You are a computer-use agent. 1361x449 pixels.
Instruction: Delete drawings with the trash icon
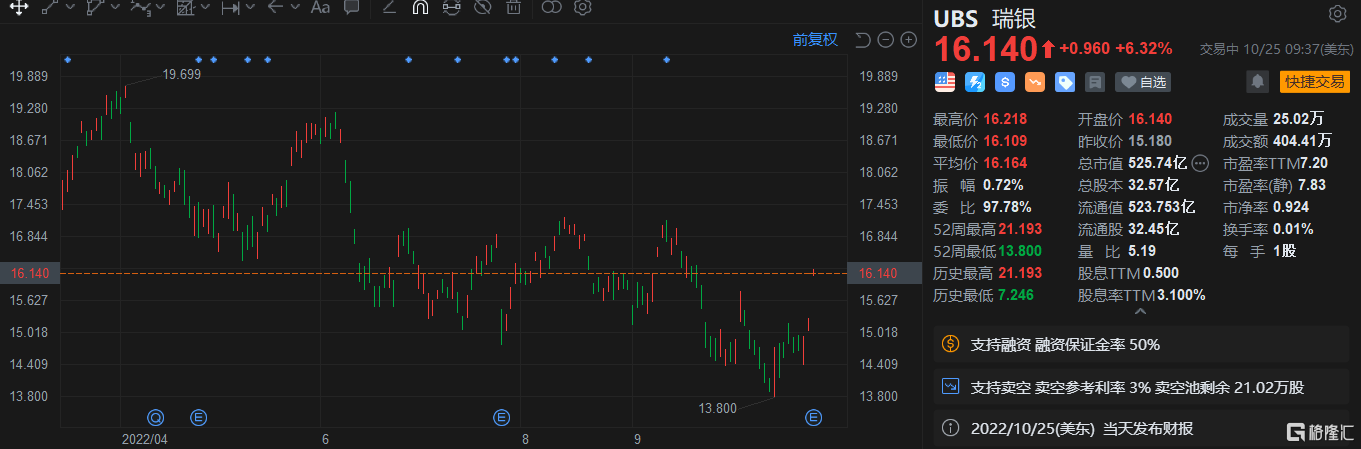tap(513, 8)
